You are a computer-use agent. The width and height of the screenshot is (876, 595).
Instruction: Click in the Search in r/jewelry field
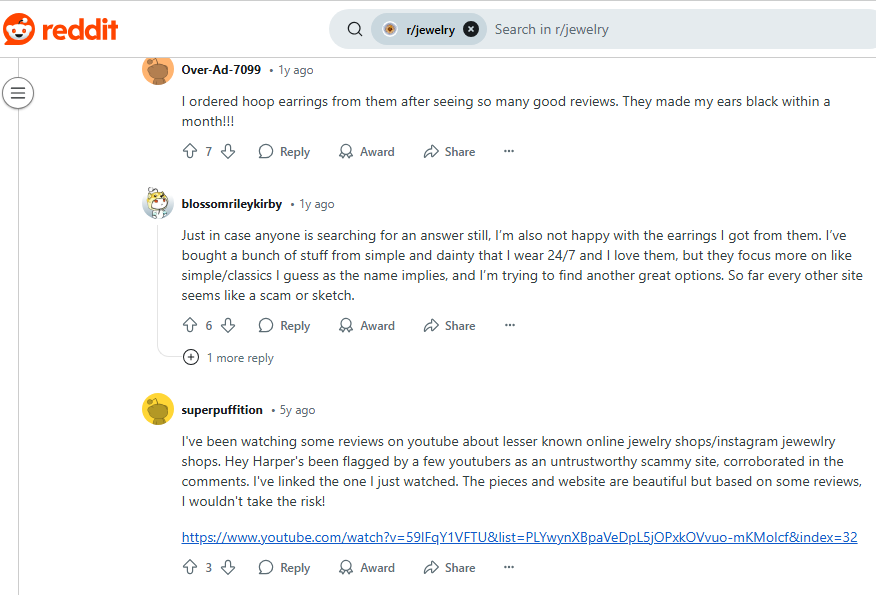coord(670,29)
